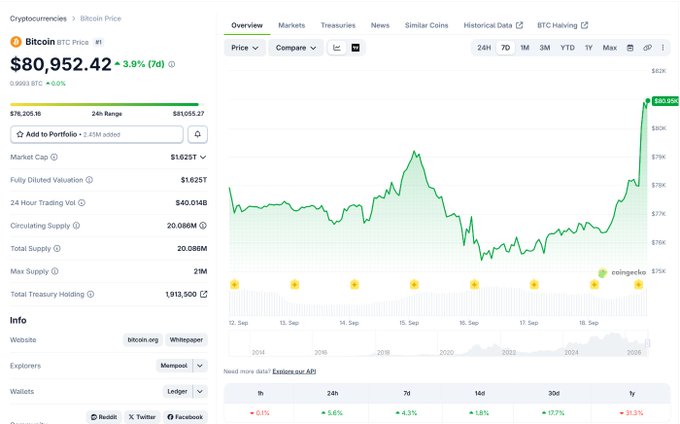Click the 1y 31.3% change cell

pyautogui.click(x=632, y=413)
